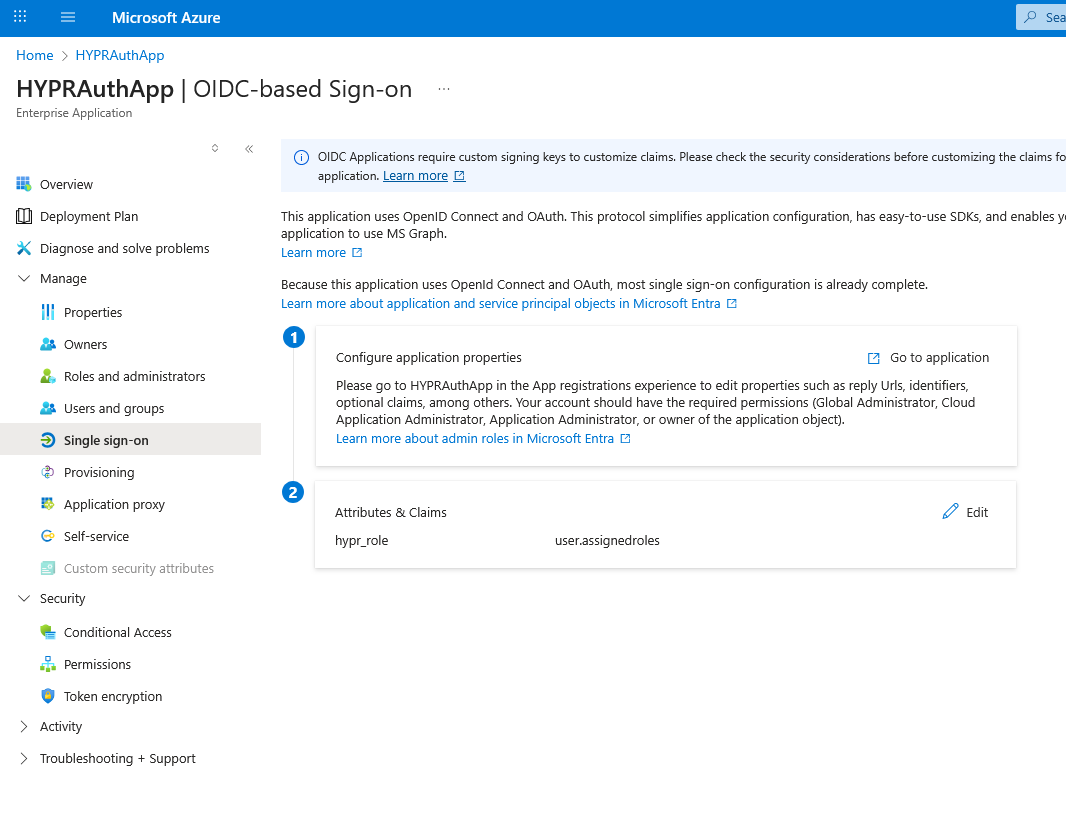Open the portal hamburger menu
Screen dimensions: 1066x839
(68, 17)
